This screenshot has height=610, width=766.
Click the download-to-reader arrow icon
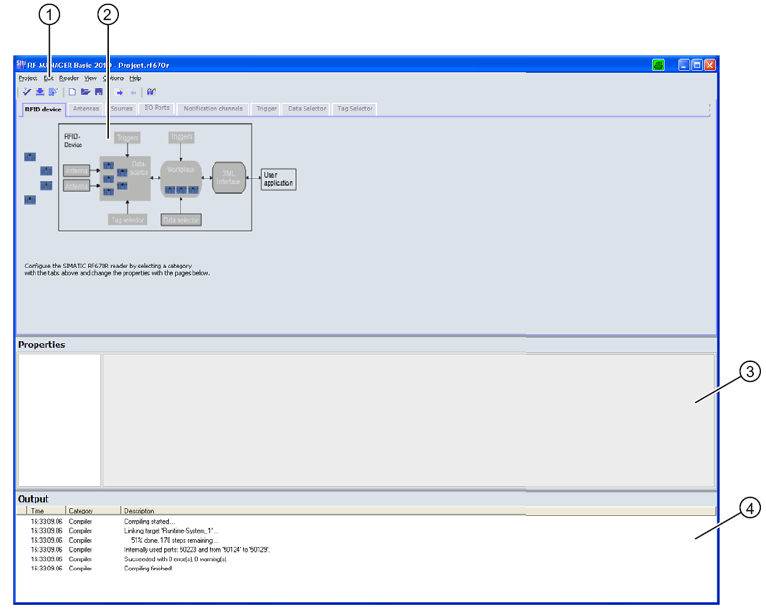click(40, 92)
